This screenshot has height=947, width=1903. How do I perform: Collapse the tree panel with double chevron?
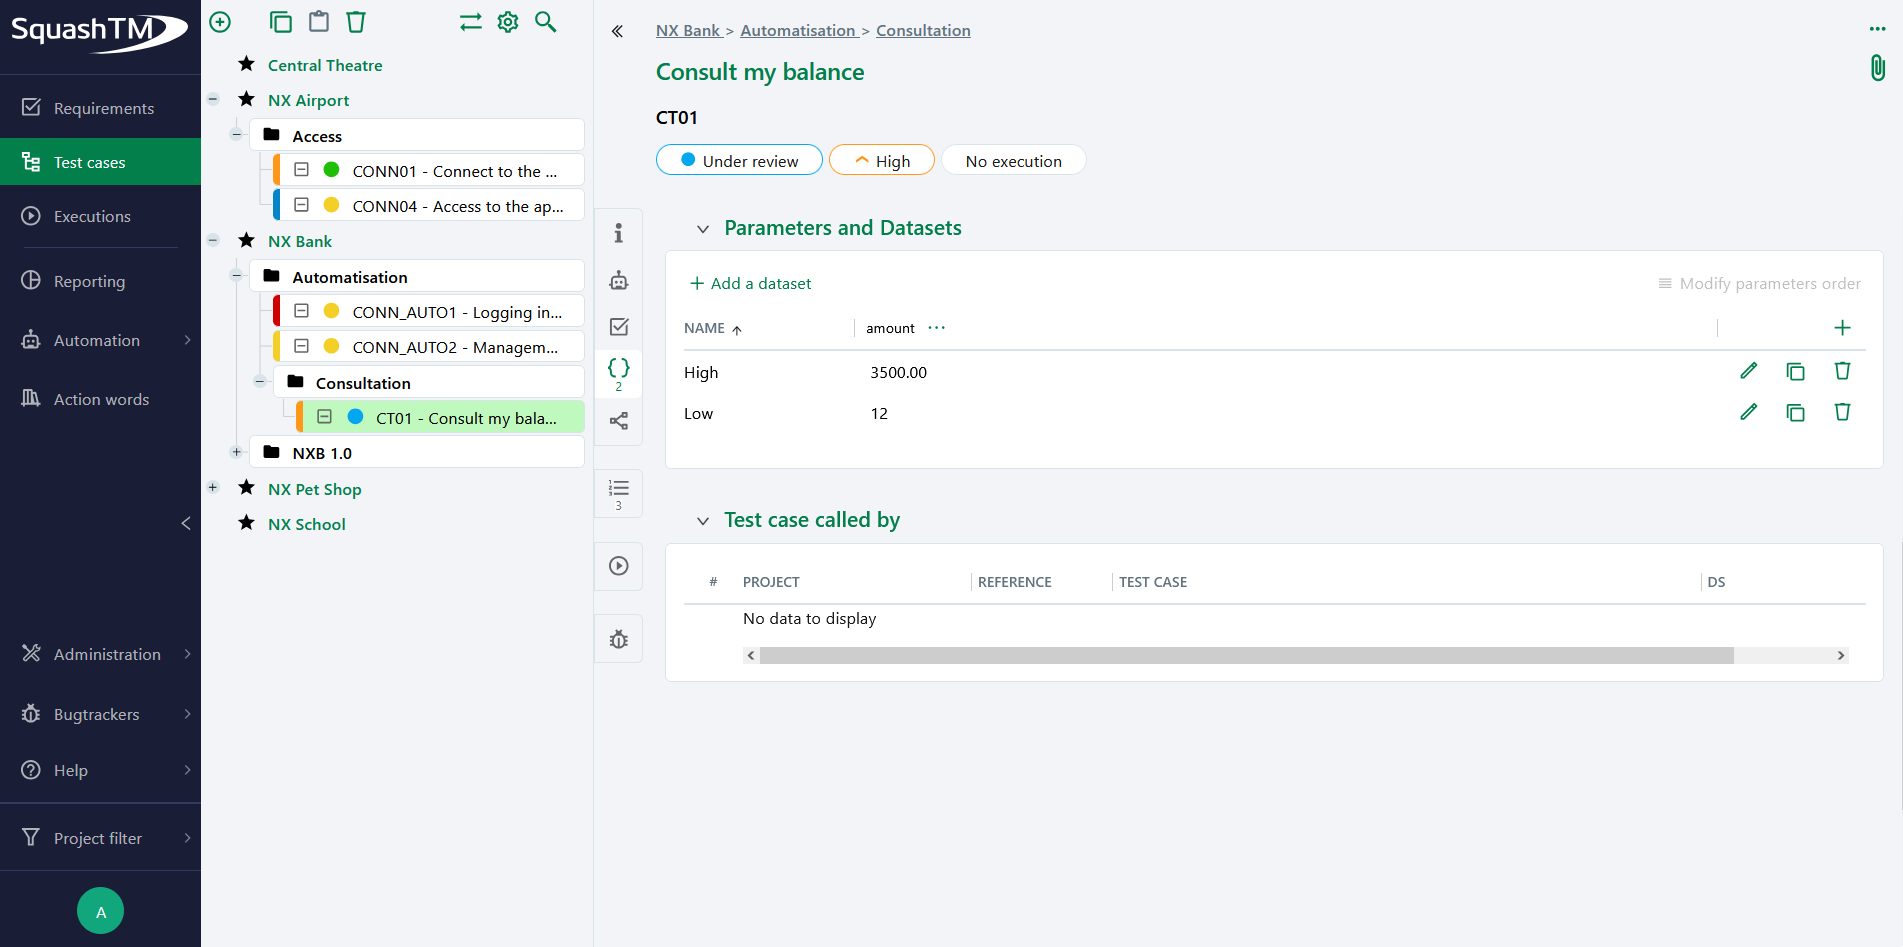(x=618, y=31)
